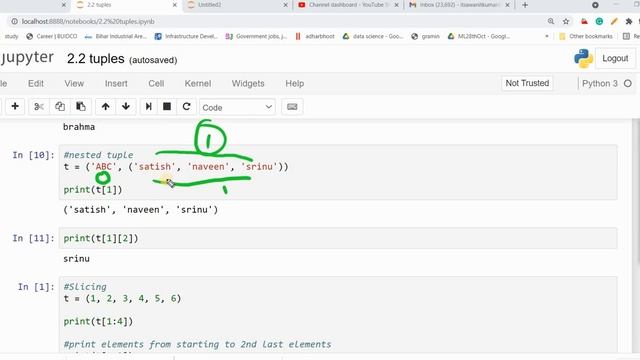Screen dimensions: 640x360
Task: Open the View menu
Action: 74,83
